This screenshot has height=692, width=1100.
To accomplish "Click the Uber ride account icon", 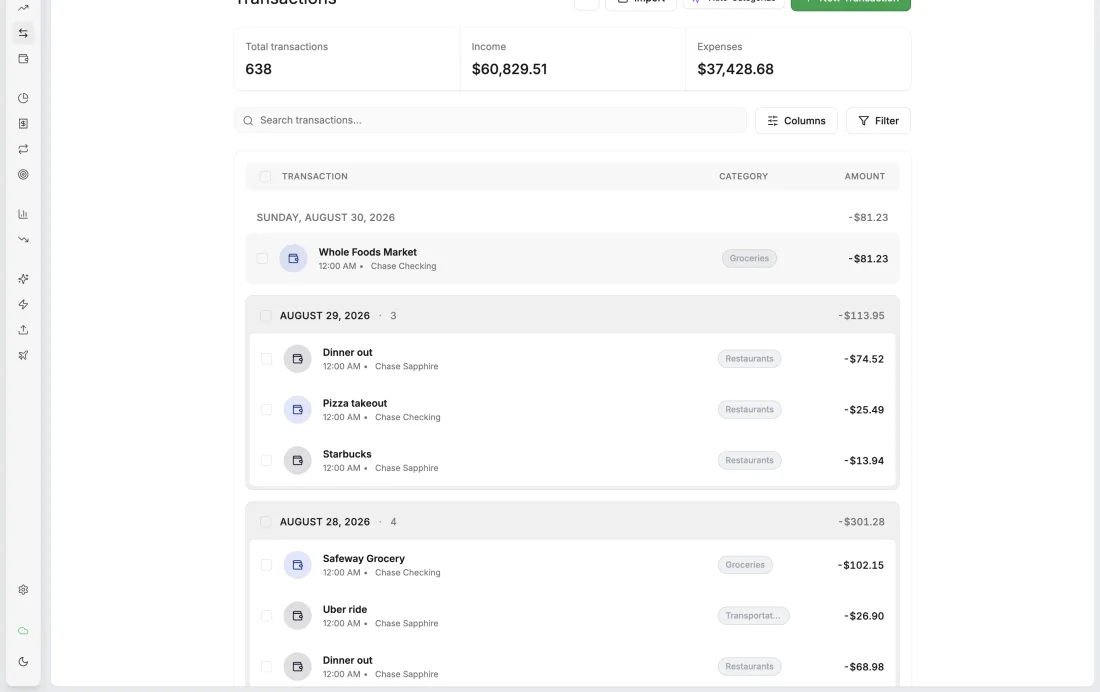I will (x=297, y=616).
